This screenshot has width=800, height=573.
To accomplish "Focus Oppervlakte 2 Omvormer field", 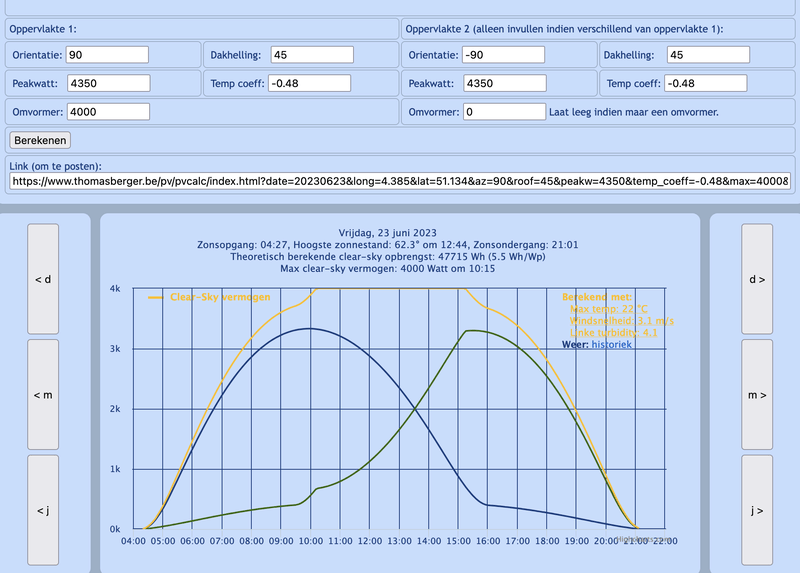I will pyautogui.click(x=504, y=112).
